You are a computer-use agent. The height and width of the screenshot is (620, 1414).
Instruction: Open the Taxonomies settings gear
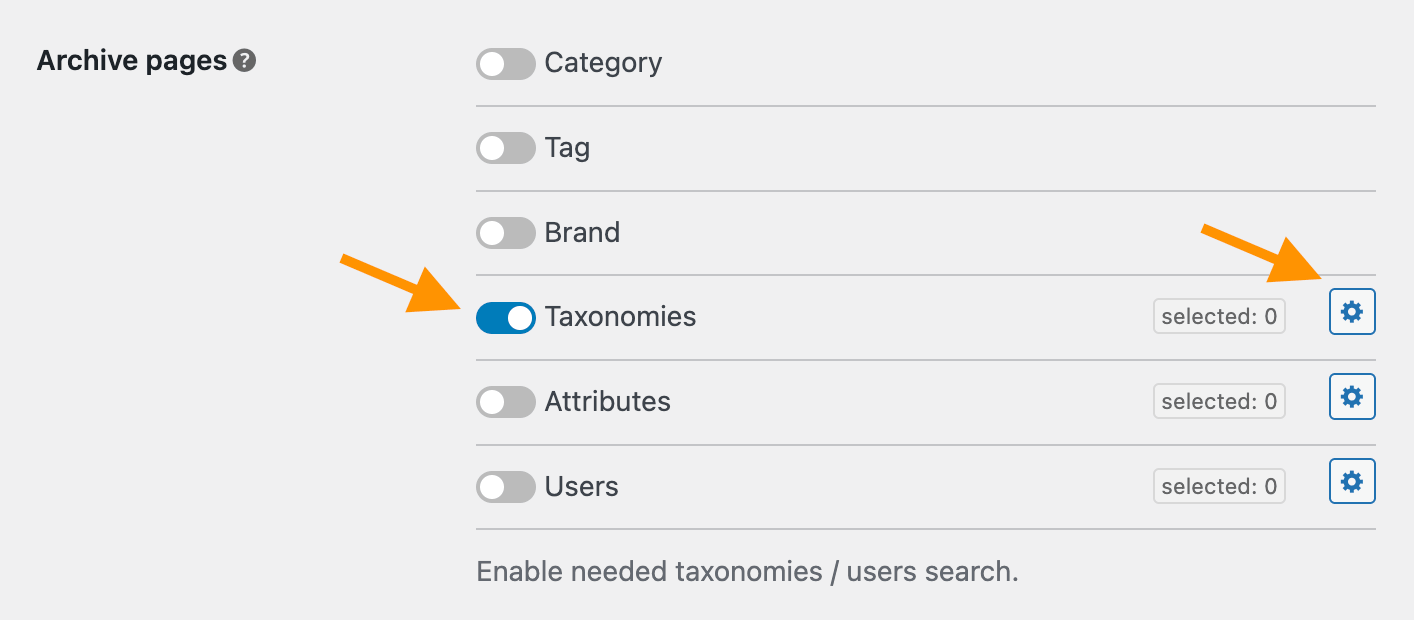(1352, 313)
